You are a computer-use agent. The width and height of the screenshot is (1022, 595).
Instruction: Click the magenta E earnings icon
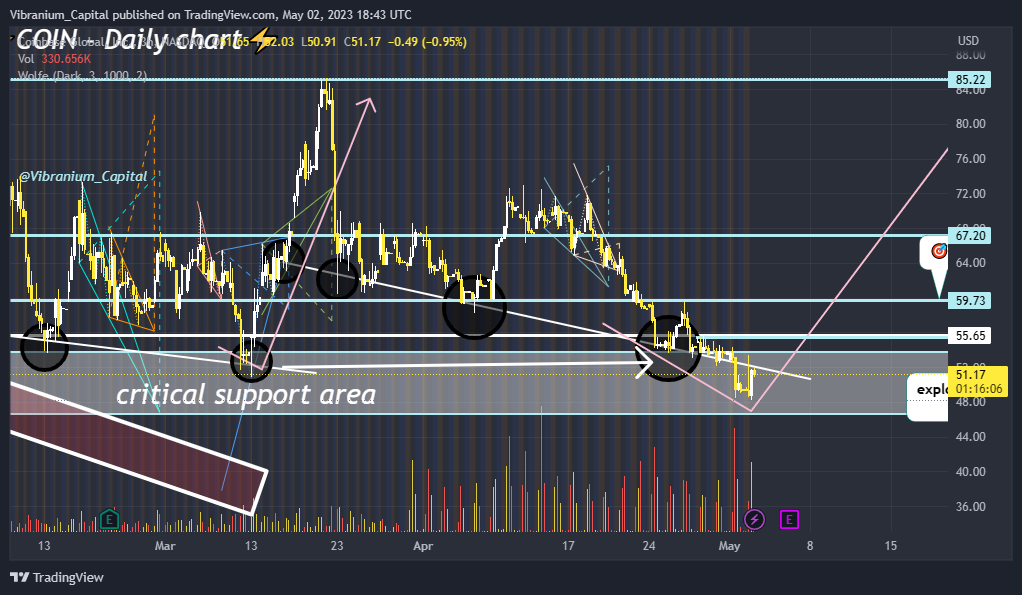[x=789, y=519]
